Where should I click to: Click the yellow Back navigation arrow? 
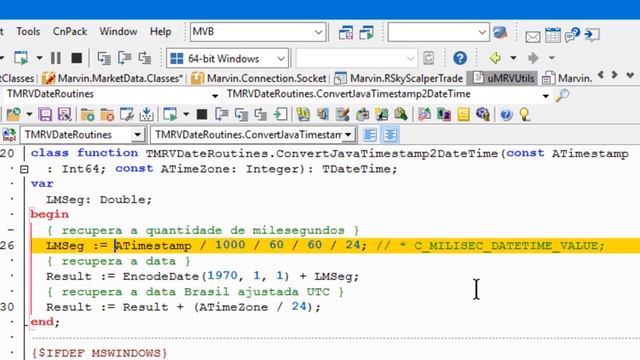pos(495,58)
